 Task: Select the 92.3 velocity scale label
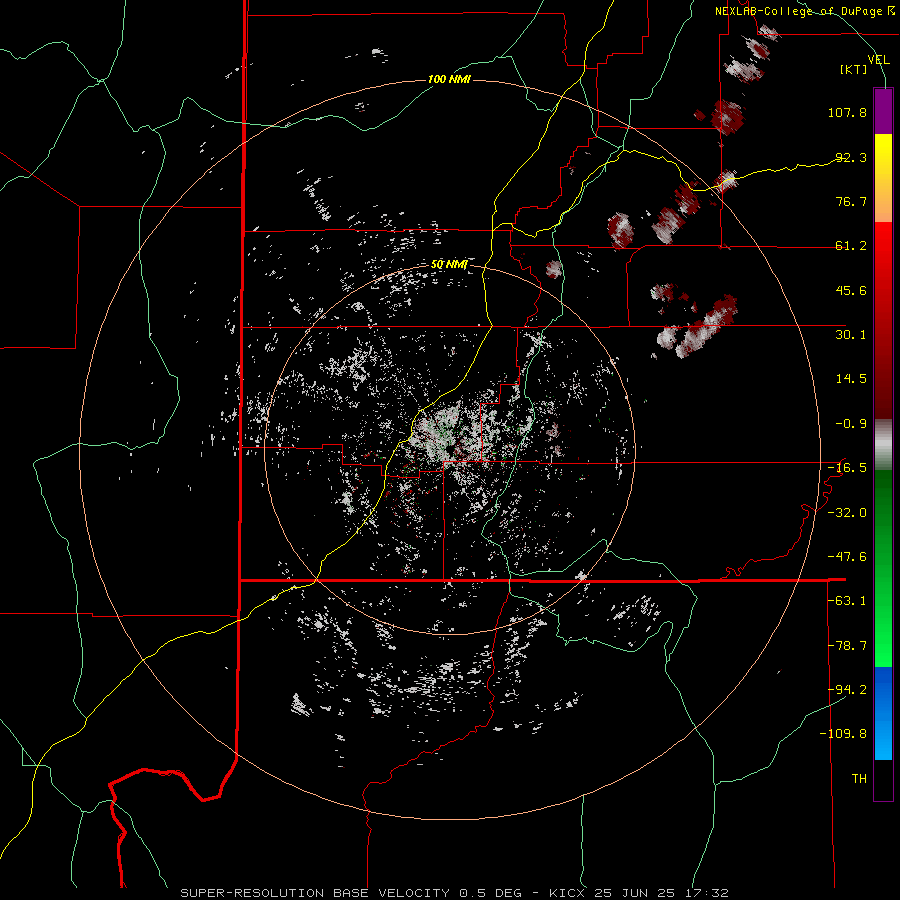tap(851, 157)
